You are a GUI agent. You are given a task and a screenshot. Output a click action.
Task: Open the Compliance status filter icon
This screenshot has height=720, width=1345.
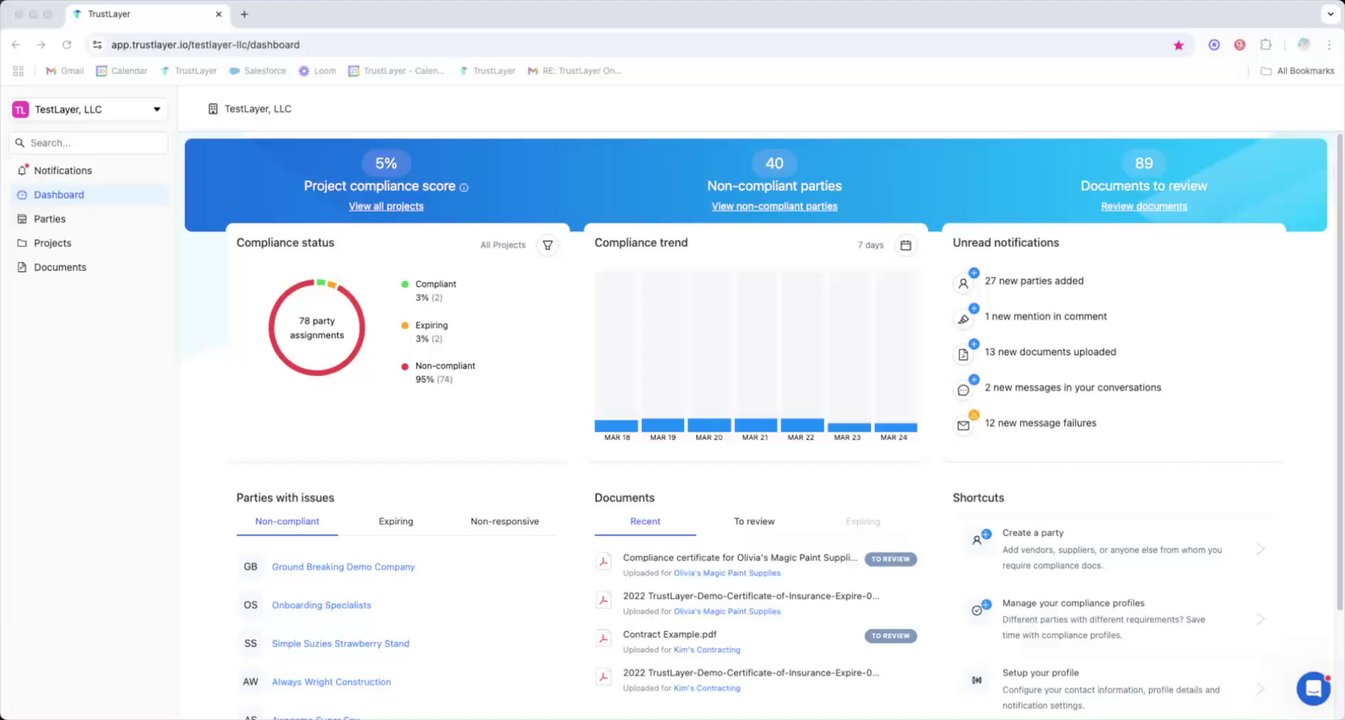547,245
